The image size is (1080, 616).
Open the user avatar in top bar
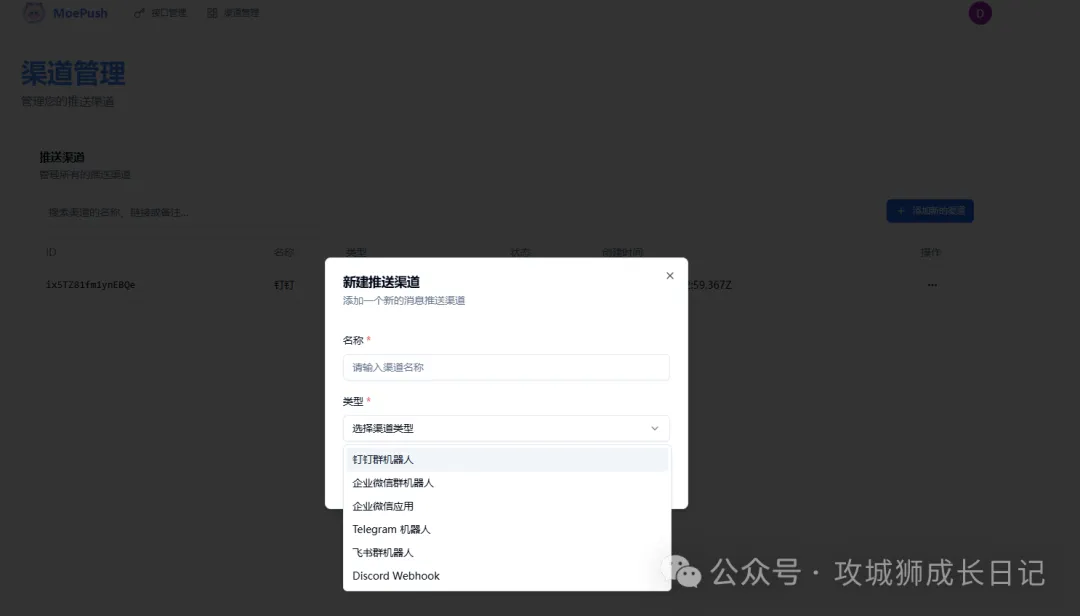click(x=980, y=13)
